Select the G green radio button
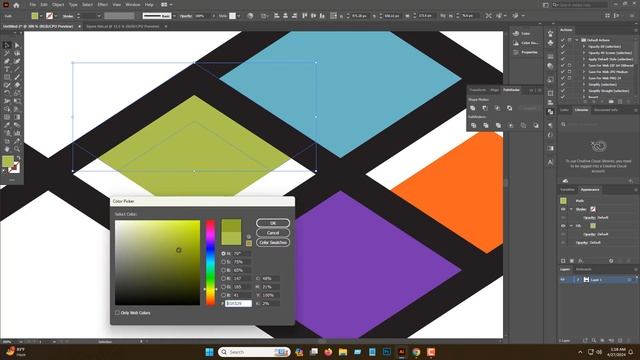This screenshot has width=640, height=360. (223, 287)
